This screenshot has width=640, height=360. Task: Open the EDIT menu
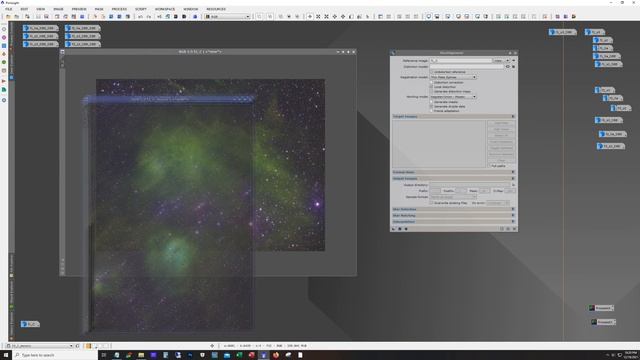pyautogui.click(x=24, y=9)
